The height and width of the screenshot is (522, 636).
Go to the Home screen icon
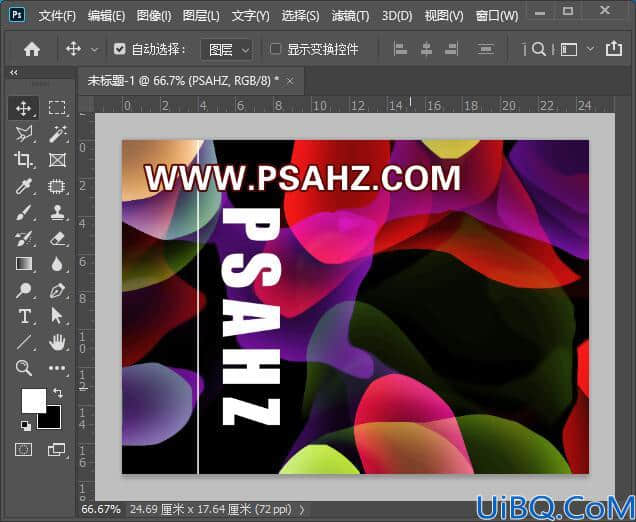[x=32, y=49]
